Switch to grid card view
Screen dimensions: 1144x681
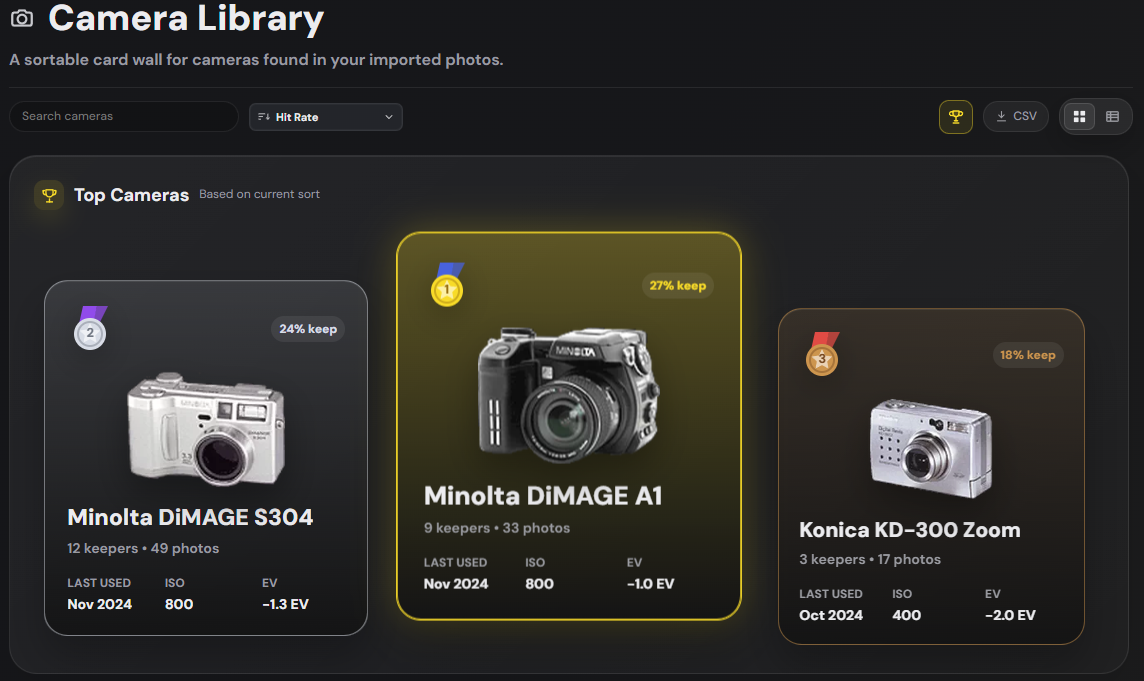click(1079, 117)
